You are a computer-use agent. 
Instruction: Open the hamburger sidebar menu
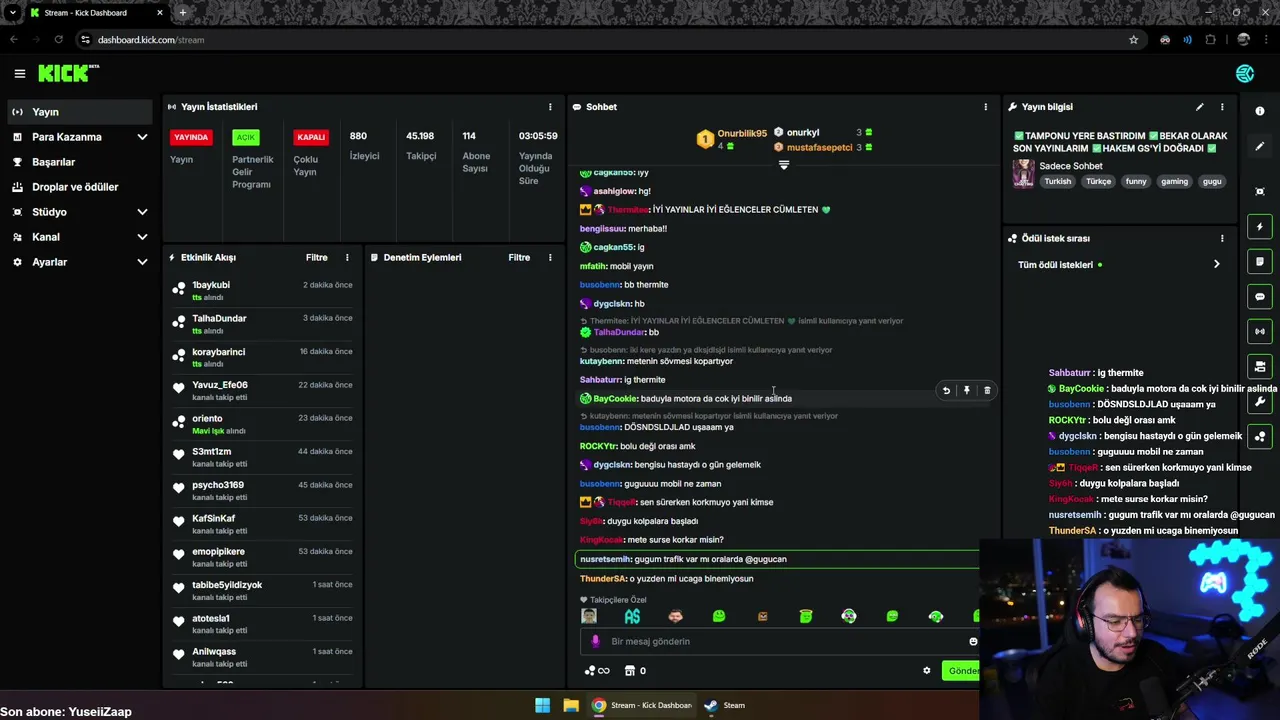click(x=19, y=73)
